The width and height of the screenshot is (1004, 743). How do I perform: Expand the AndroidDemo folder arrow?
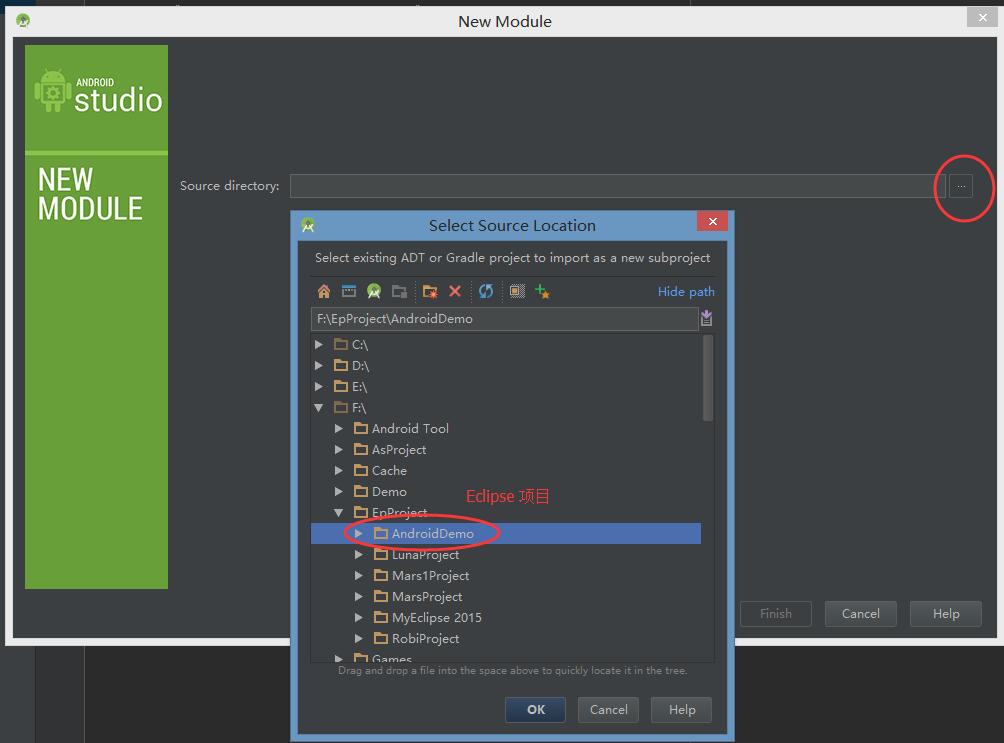359,534
